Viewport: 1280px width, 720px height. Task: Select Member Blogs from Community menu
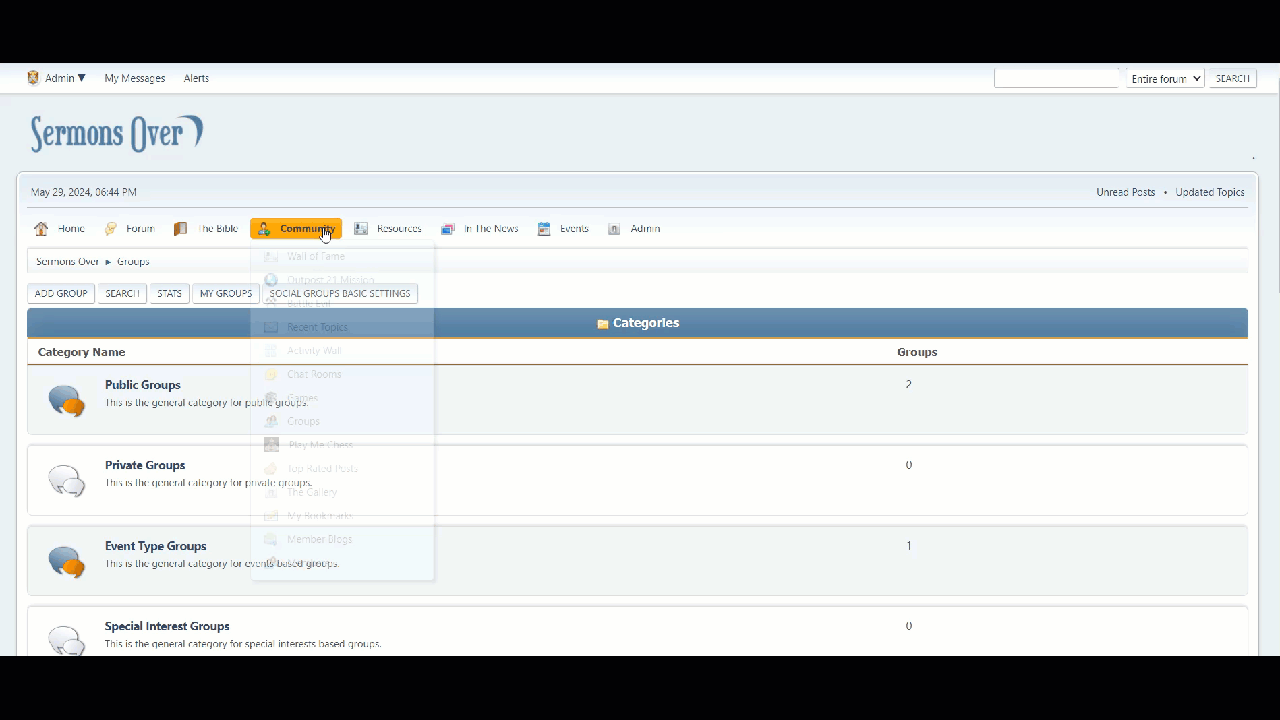click(319, 539)
